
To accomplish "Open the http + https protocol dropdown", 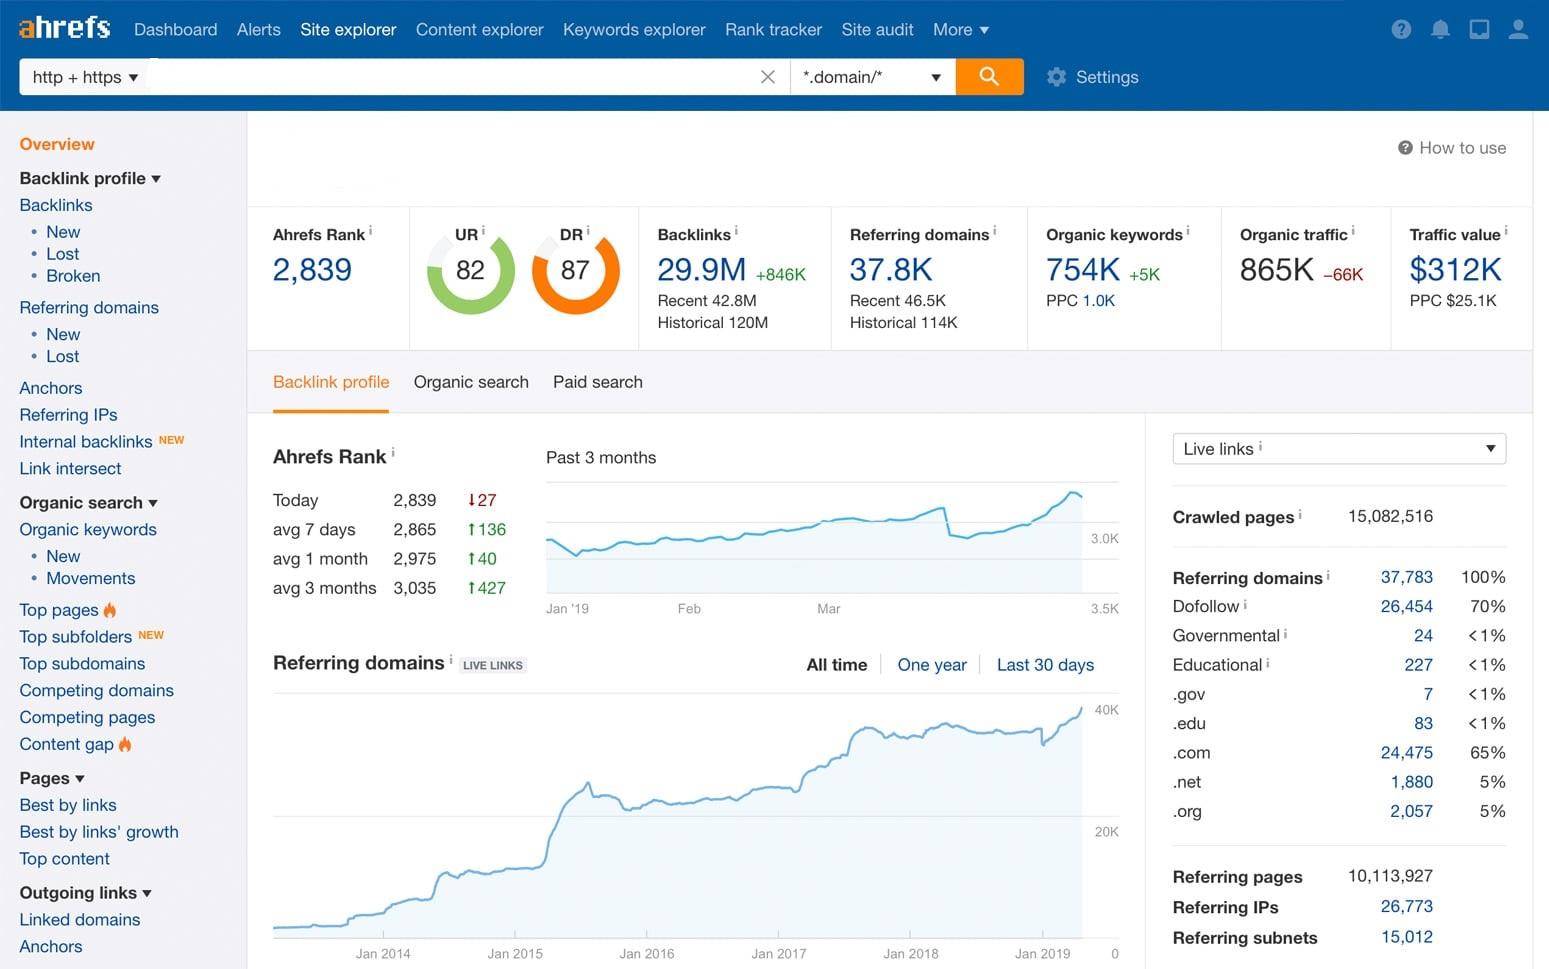I will [x=84, y=77].
